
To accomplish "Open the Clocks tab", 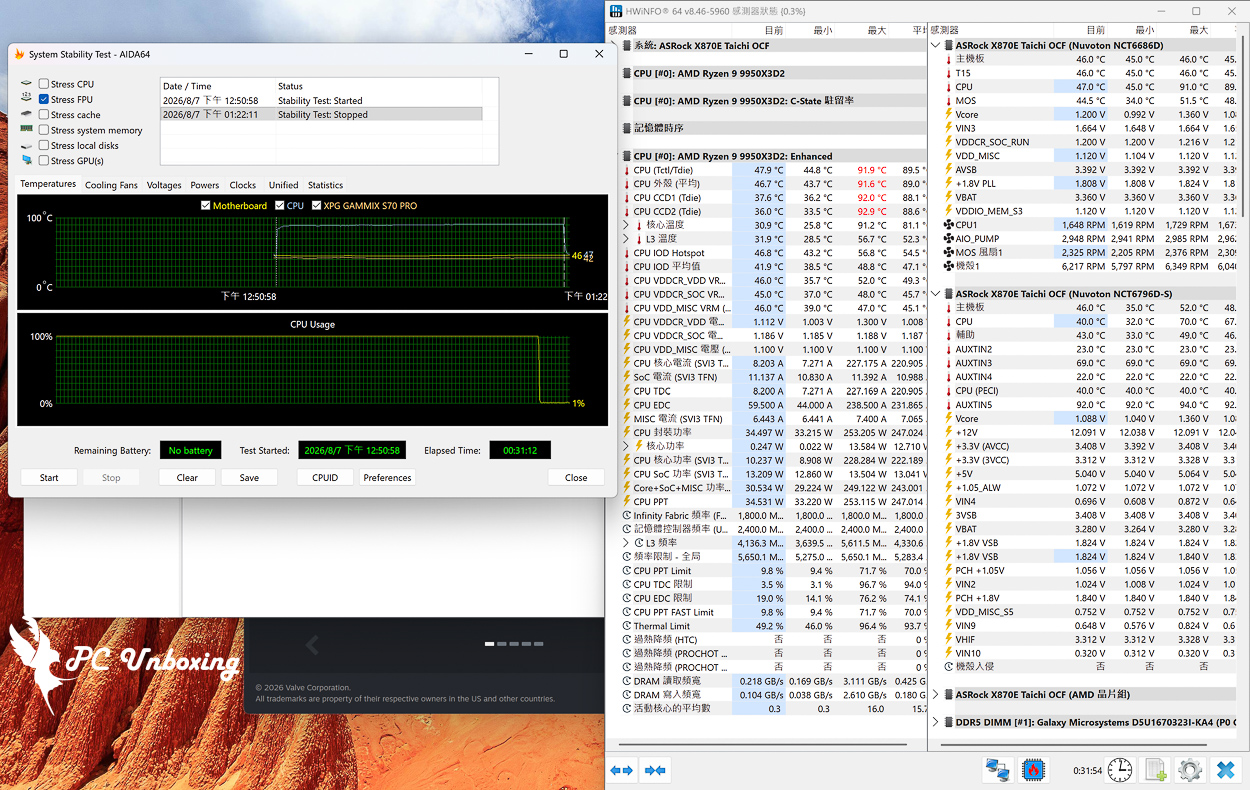I will tap(243, 185).
